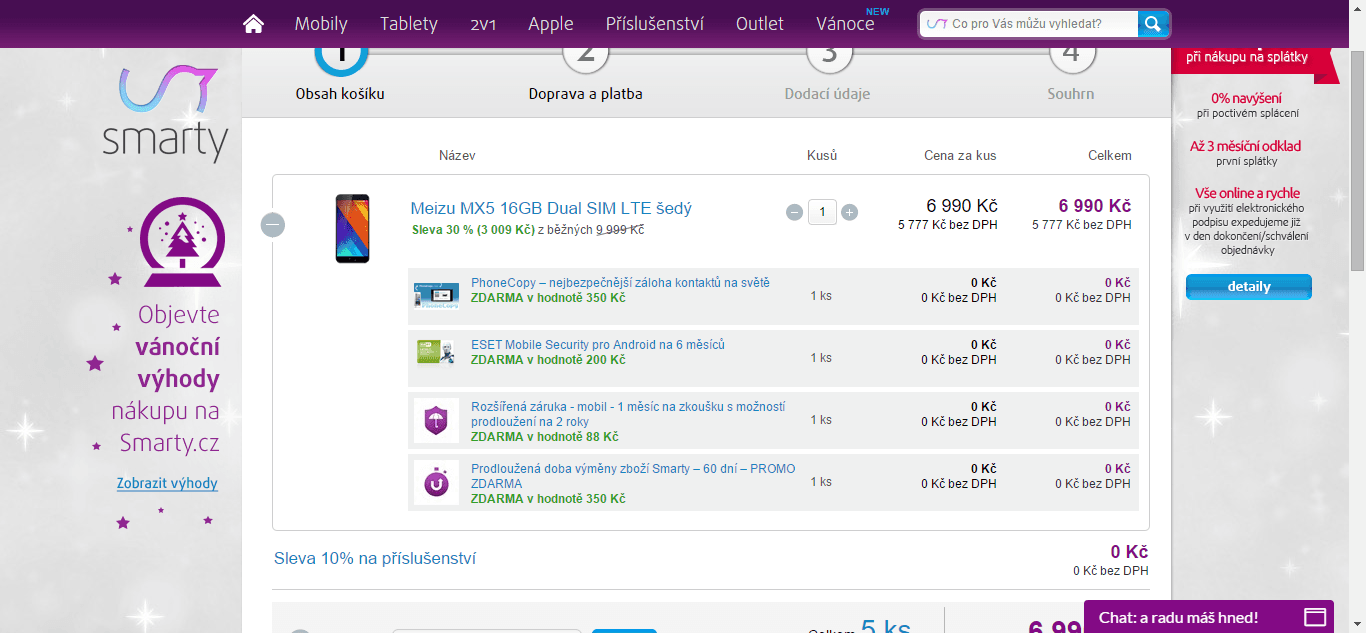Open the Apple menu

point(551,24)
